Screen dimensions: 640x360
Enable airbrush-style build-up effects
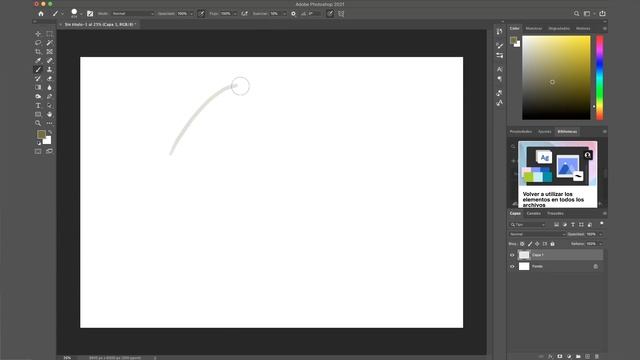click(244, 13)
